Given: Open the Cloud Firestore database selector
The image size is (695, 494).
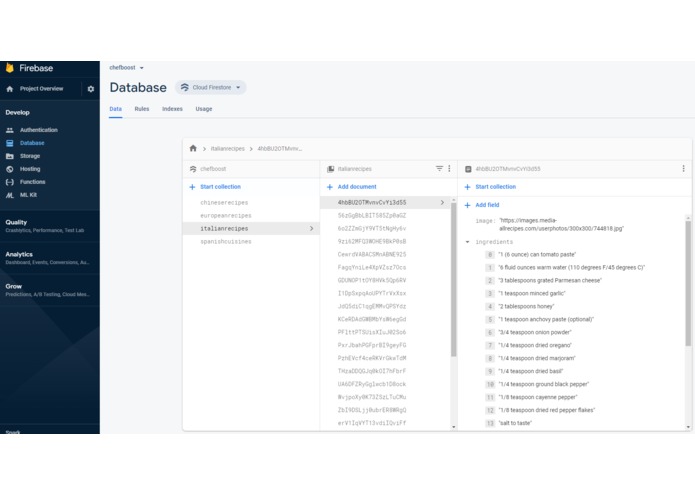Looking at the screenshot, I should click(211, 87).
